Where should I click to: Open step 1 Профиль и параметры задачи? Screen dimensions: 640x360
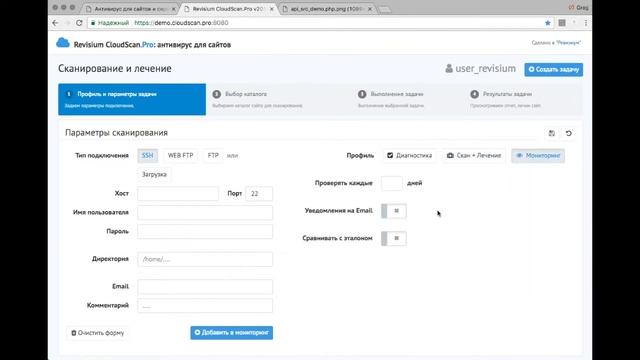(132, 99)
